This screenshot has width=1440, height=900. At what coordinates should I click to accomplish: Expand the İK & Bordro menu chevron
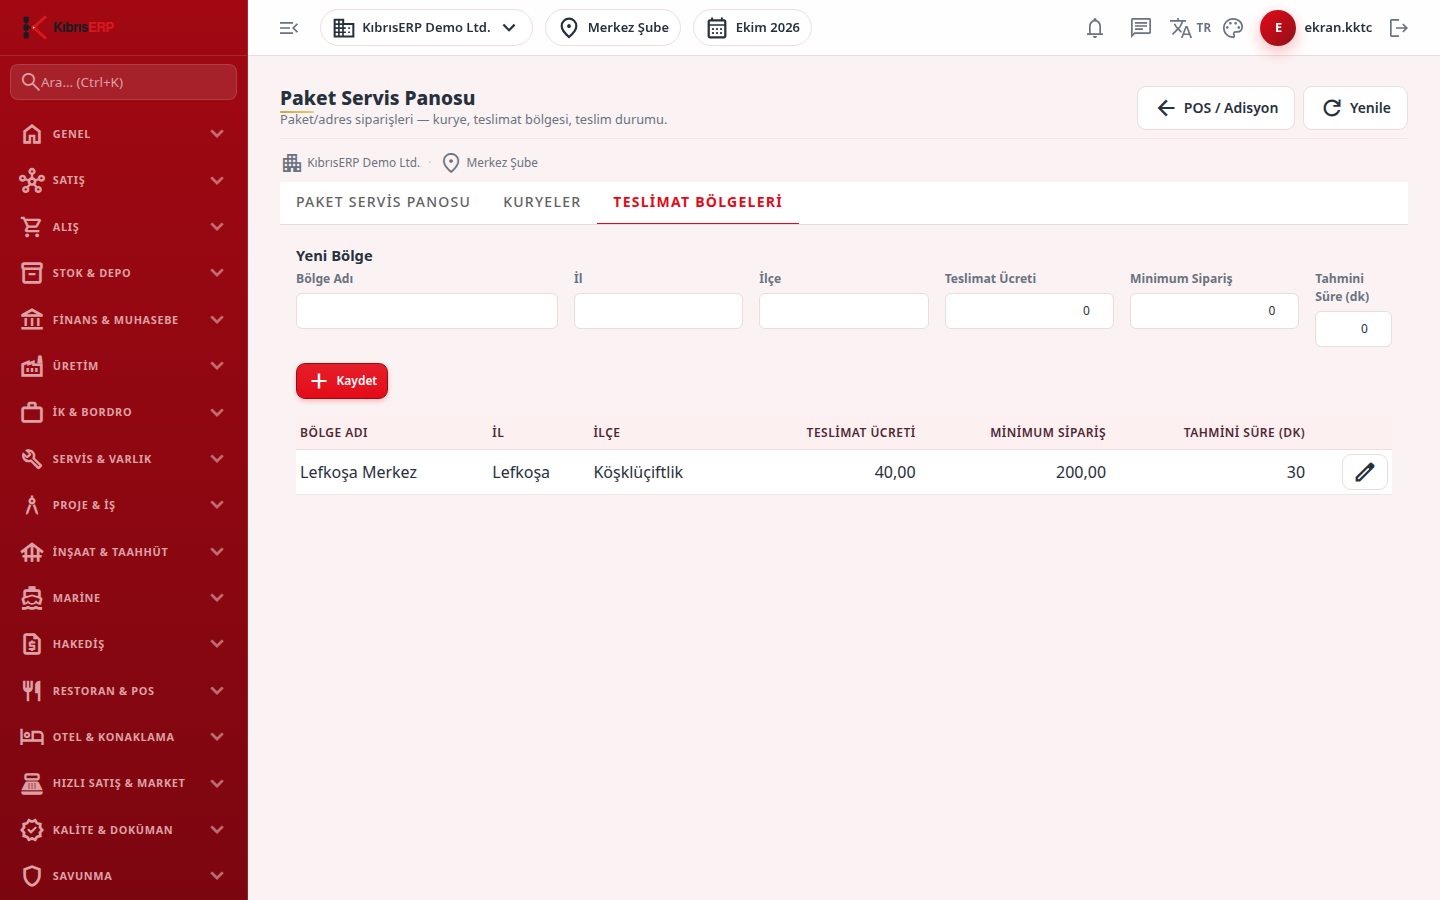(x=217, y=412)
